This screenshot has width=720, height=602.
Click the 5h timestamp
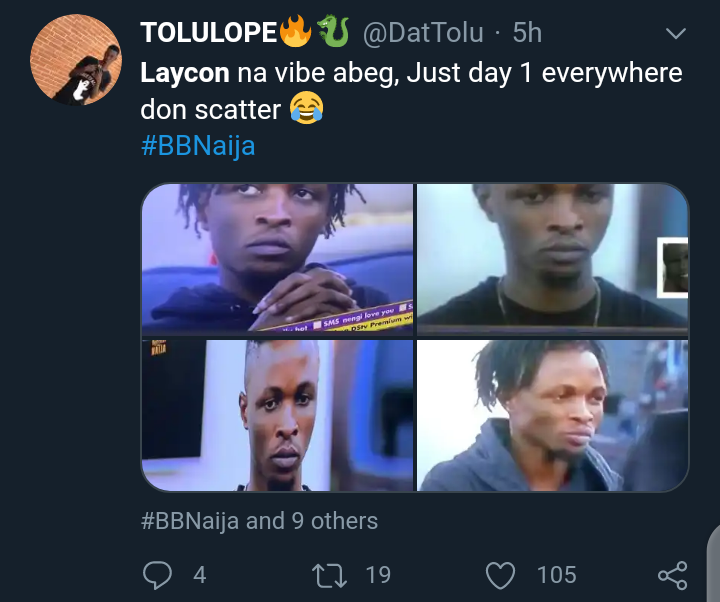point(527,33)
